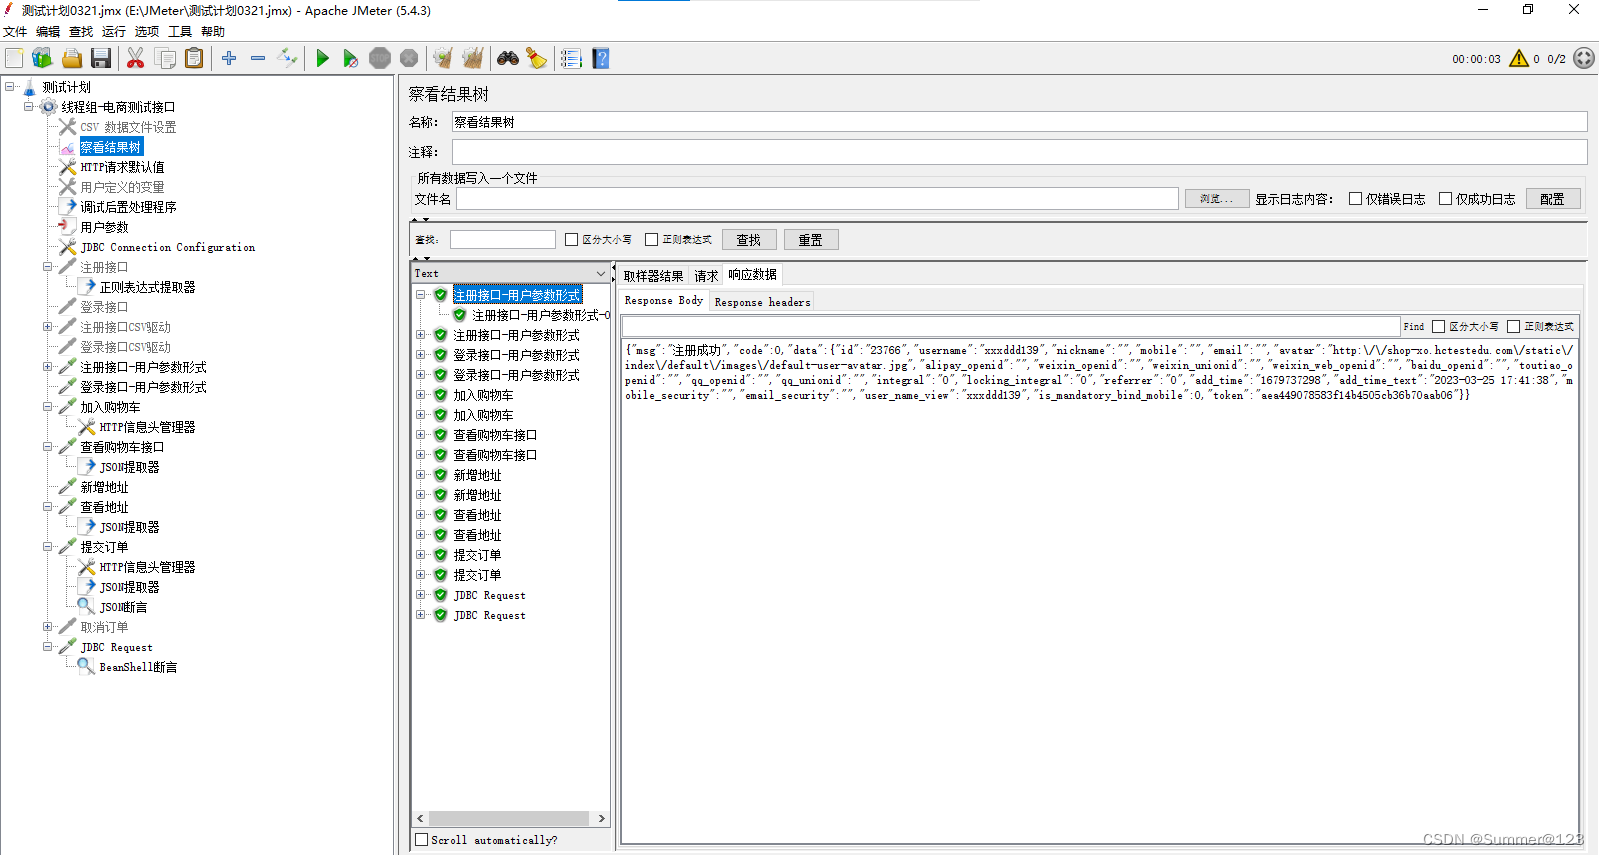Click the Stop test icon
The image size is (1599, 855).
(x=380, y=59)
